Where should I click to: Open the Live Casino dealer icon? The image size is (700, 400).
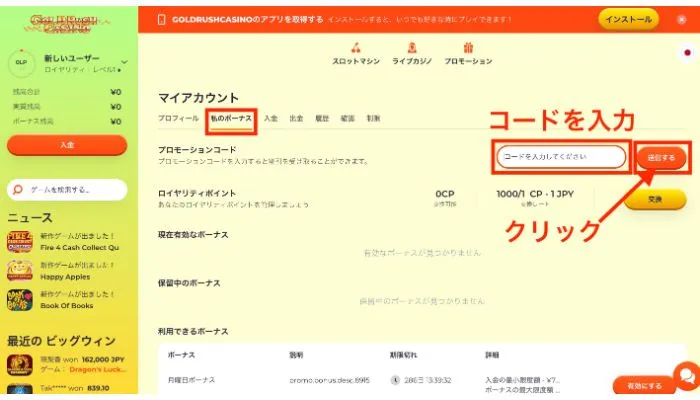point(412,48)
